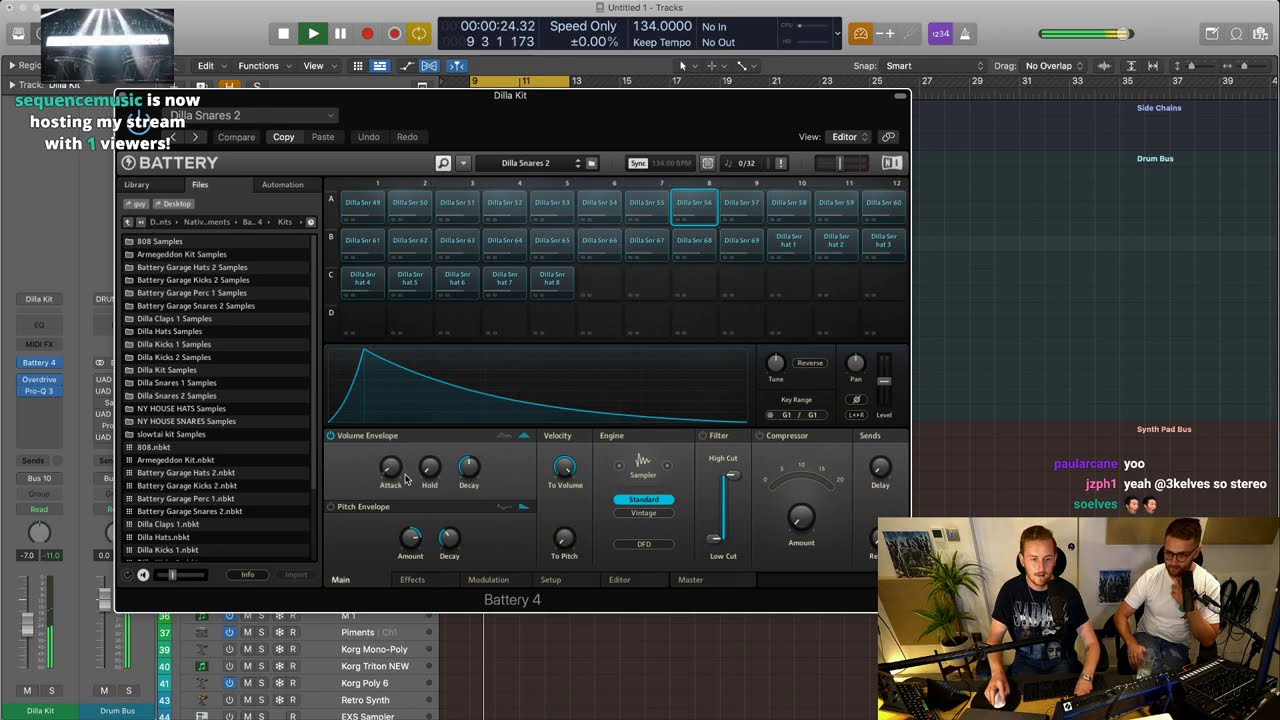Click the Pause transport button
1280x720 pixels.
pos(340,34)
